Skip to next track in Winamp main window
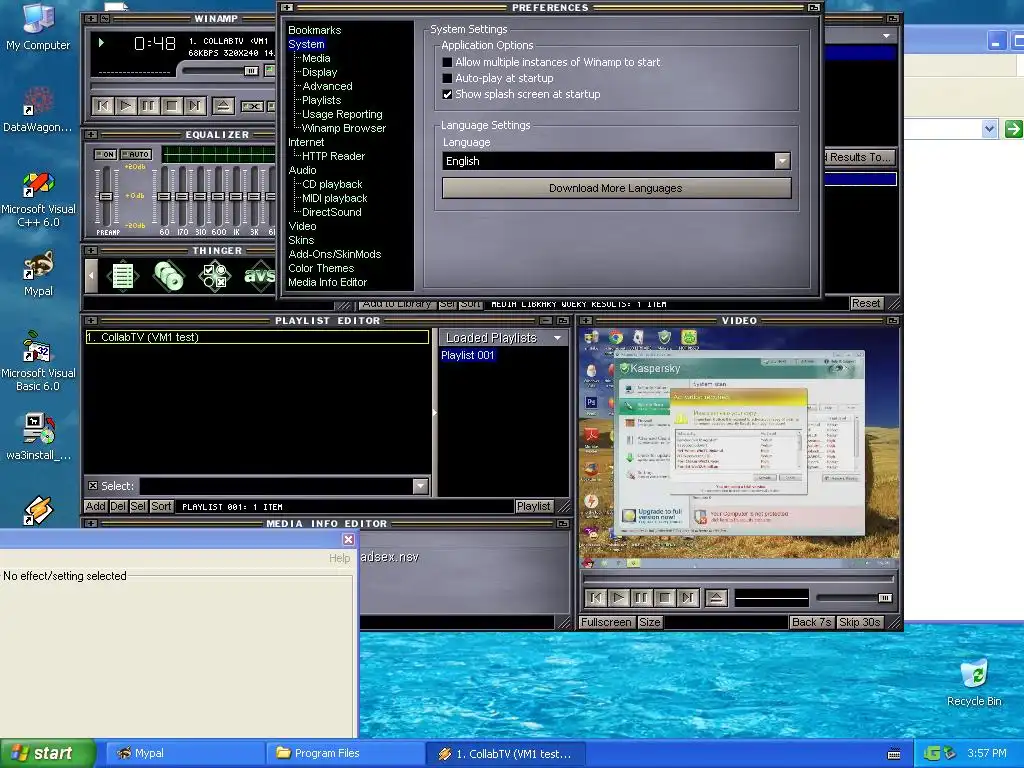Screen dimensions: 1024x768 [195, 106]
